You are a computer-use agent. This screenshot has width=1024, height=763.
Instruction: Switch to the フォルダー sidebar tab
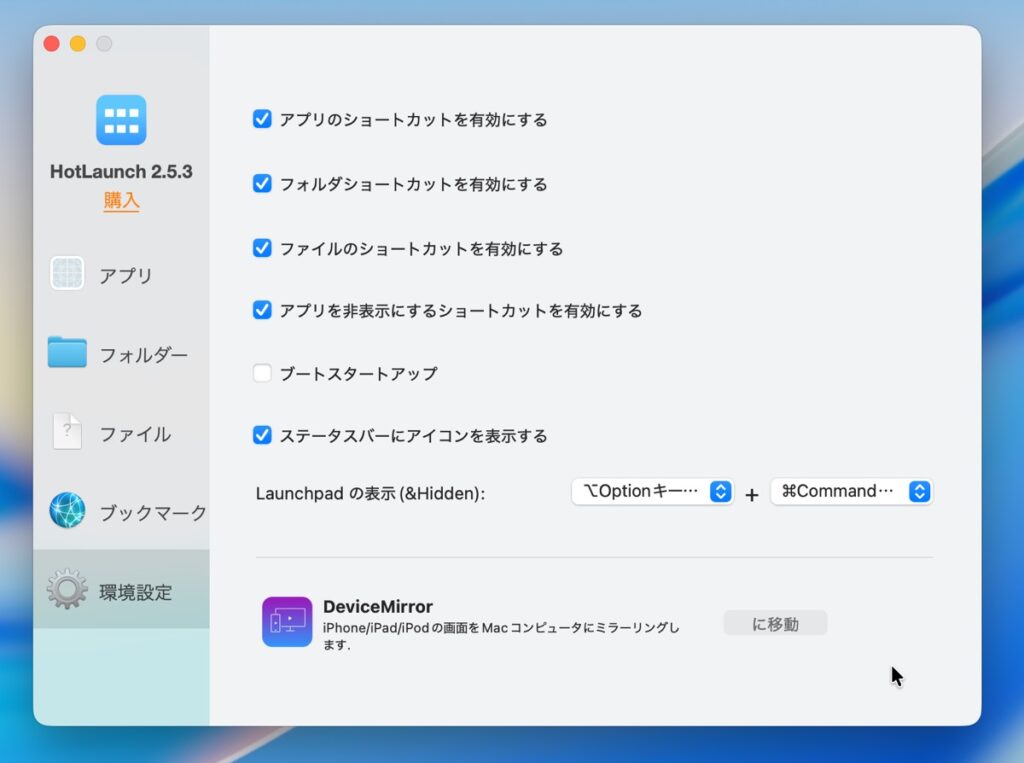click(x=142, y=354)
